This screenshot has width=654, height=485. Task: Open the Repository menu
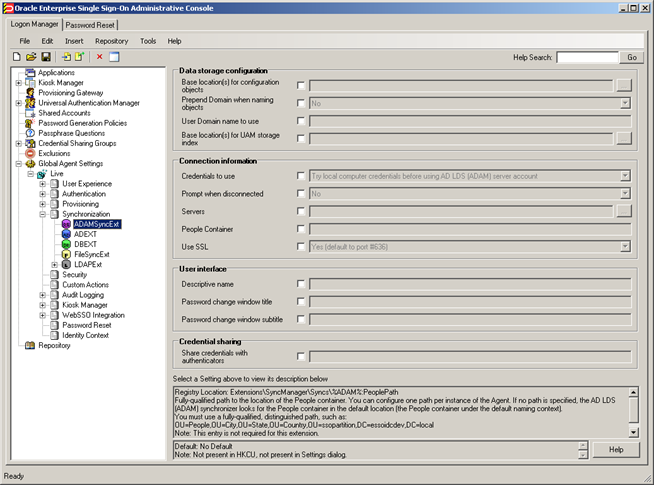coord(111,41)
